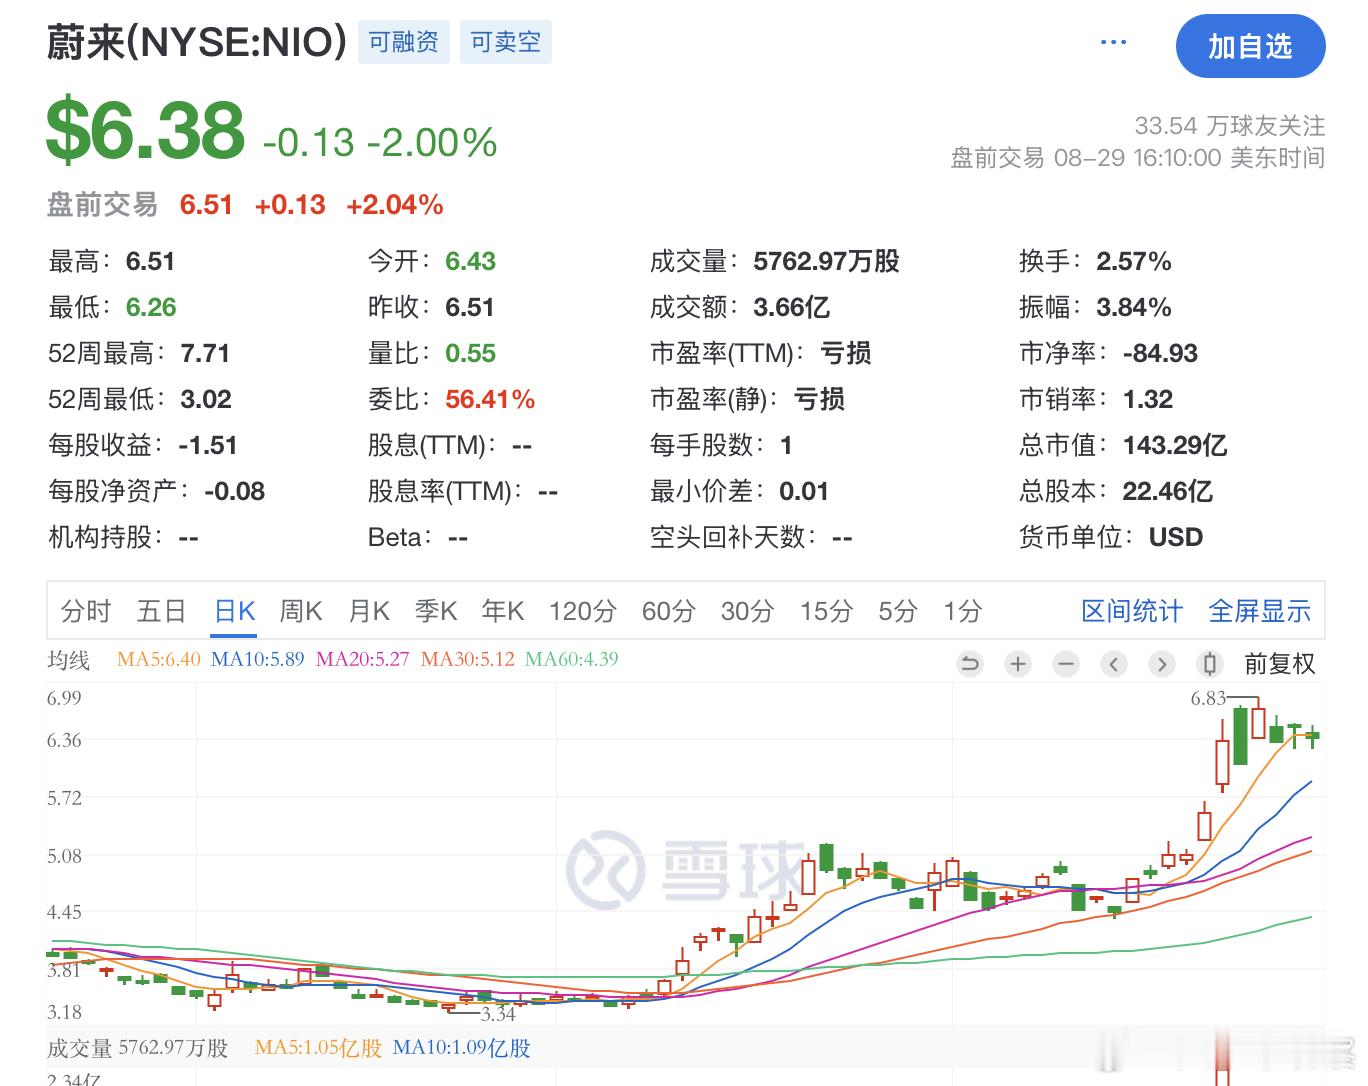Zoom out the K-line chart with minus icon
The width and height of the screenshot is (1368, 1086).
pyautogui.click(x=1066, y=664)
